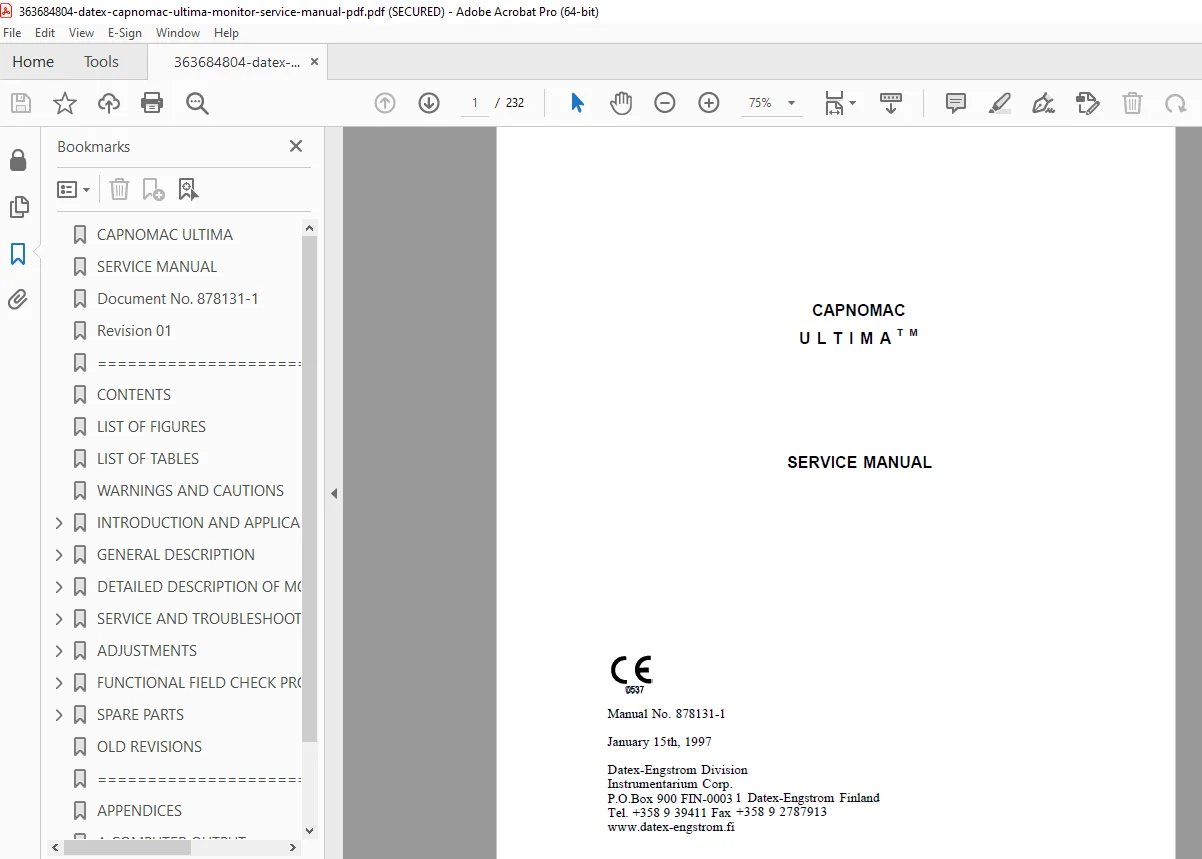The width and height of the screenshot is (1202, 859).
Task: Switch to the Home tab
Action: tap(33, 62)
